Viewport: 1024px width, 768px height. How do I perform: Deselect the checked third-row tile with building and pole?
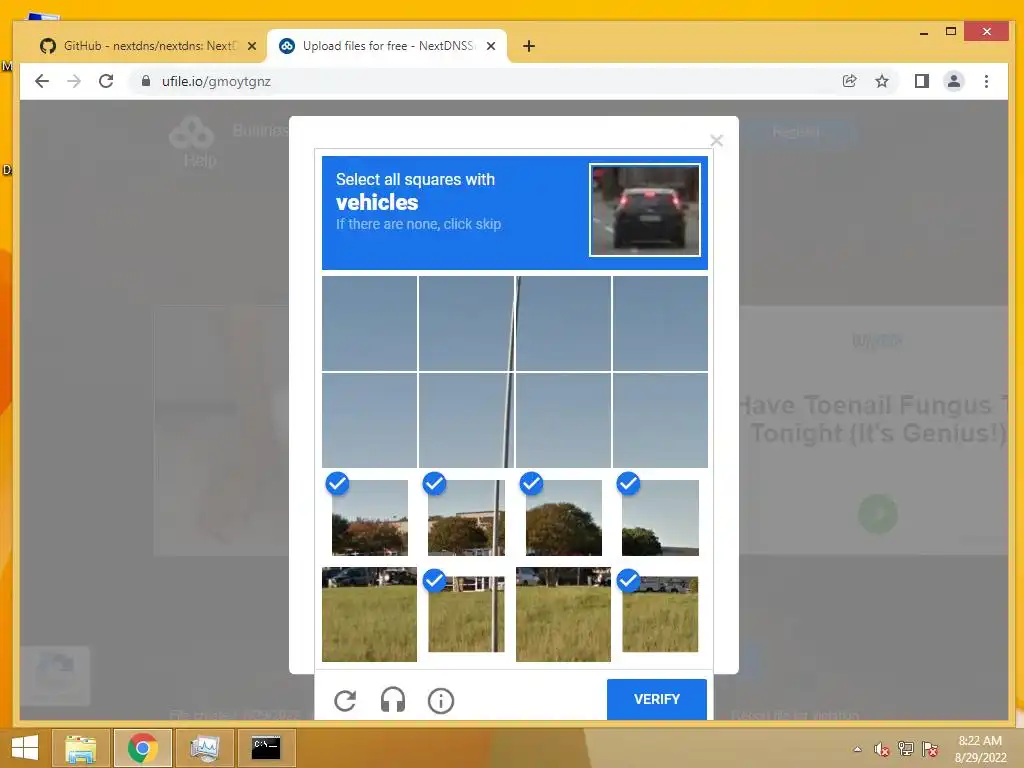(x=466, y=517)
